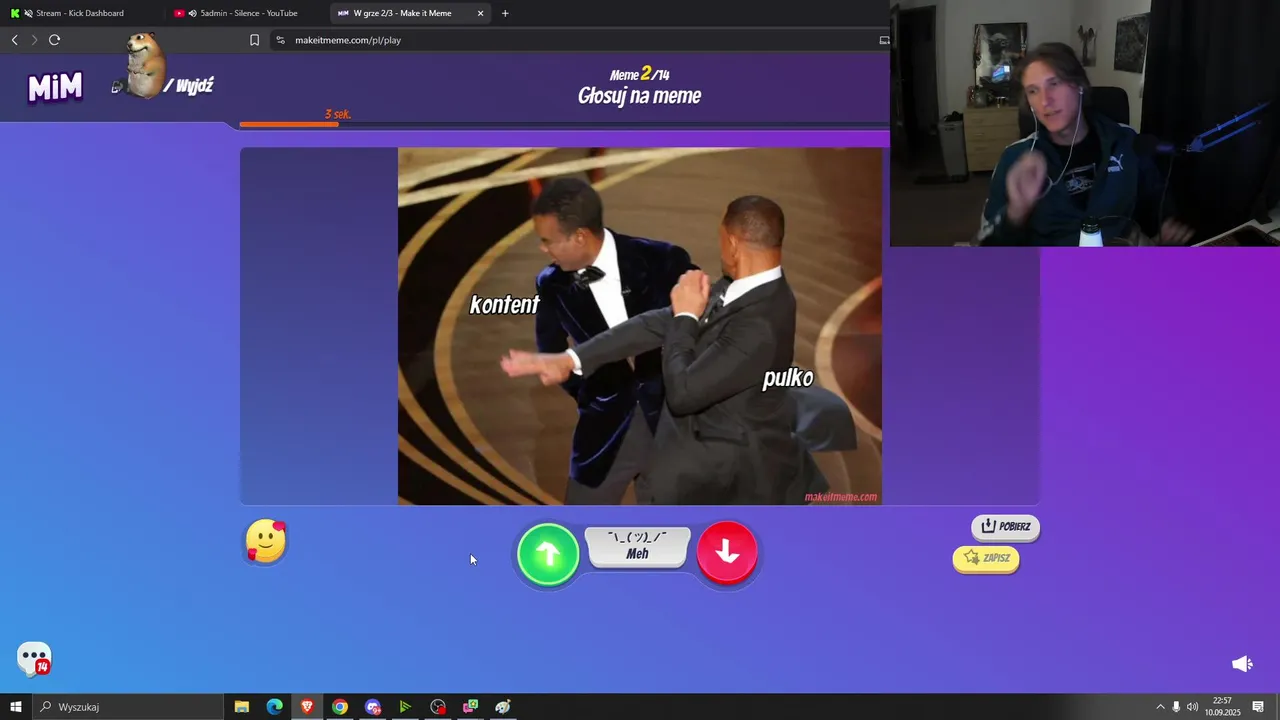This screenshot has height=720, width=1280.
Task: Click the Głosuj na meme heading
Action: pos(640,96)
